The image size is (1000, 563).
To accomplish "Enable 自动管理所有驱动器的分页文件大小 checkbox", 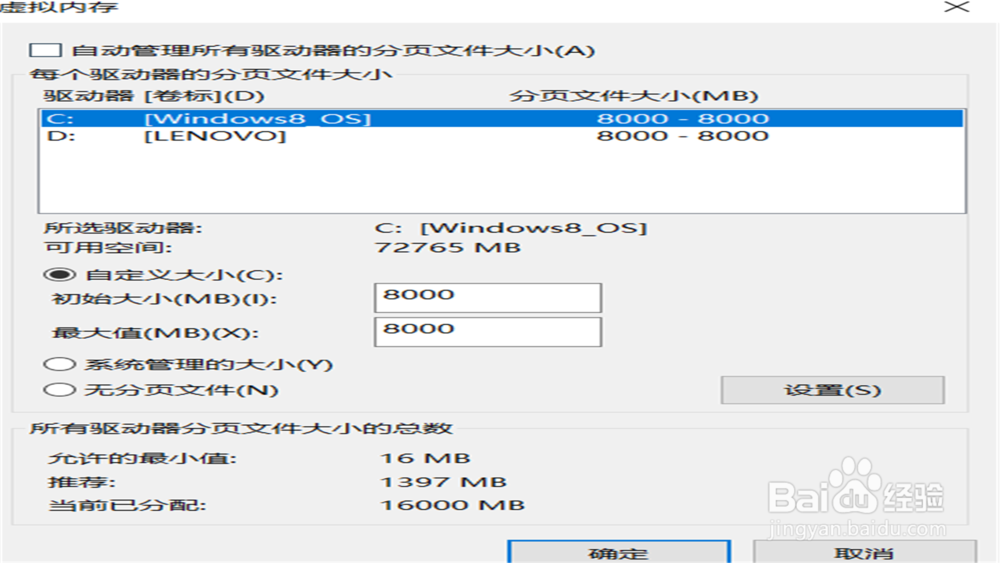I will 45,50.
